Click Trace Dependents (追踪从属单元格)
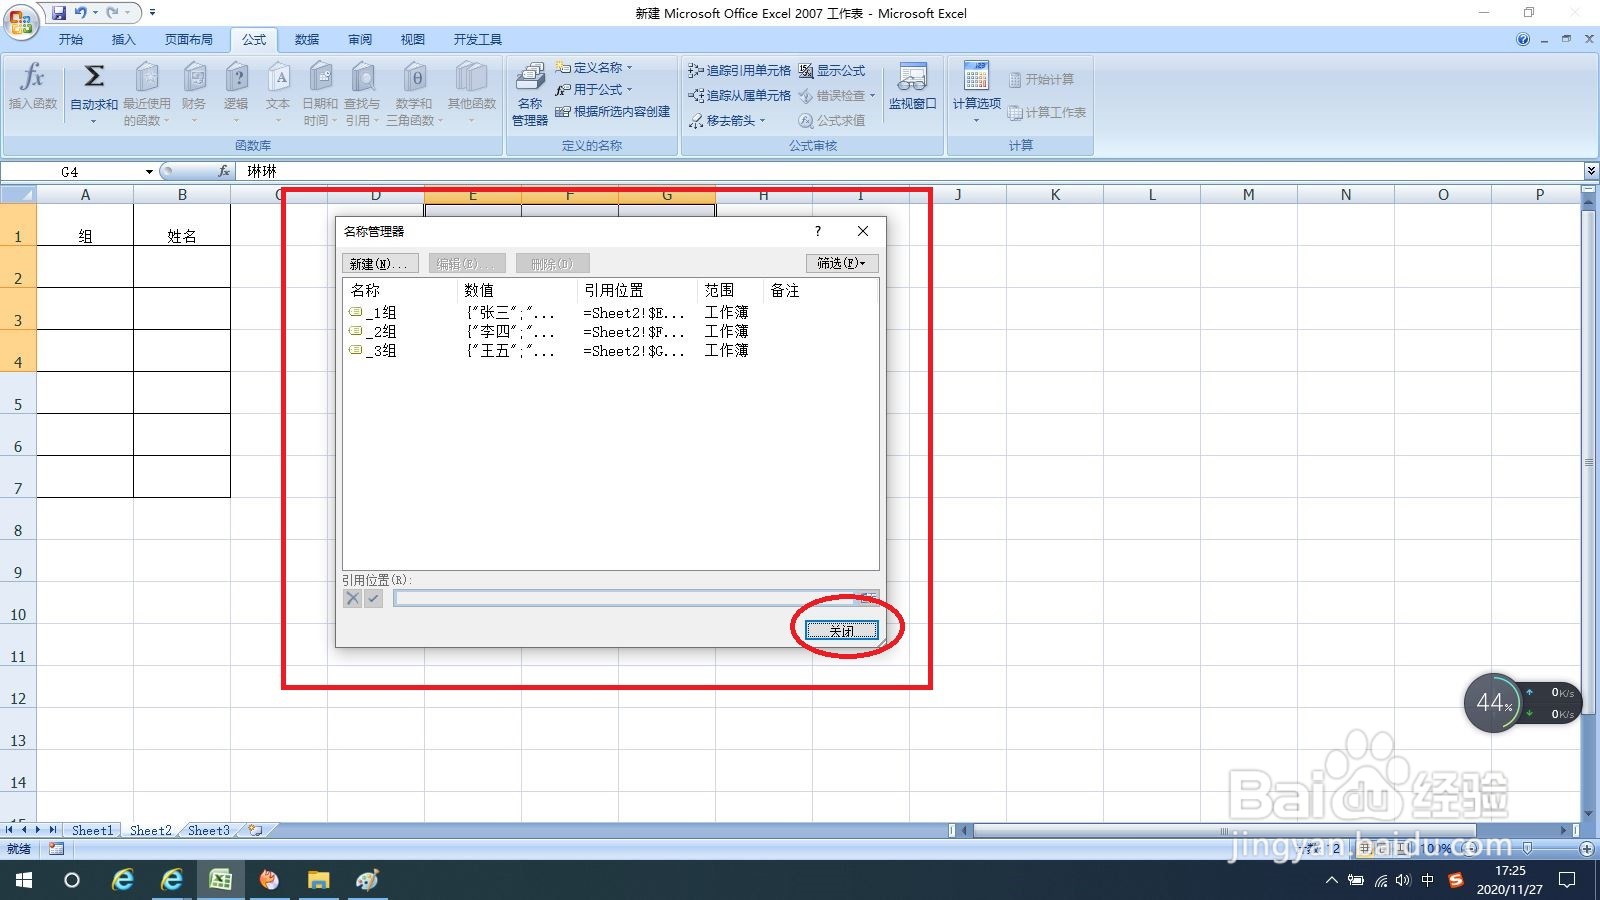Image resolution: width=1600 pixels, height=900 pixels. click(739, 96)
